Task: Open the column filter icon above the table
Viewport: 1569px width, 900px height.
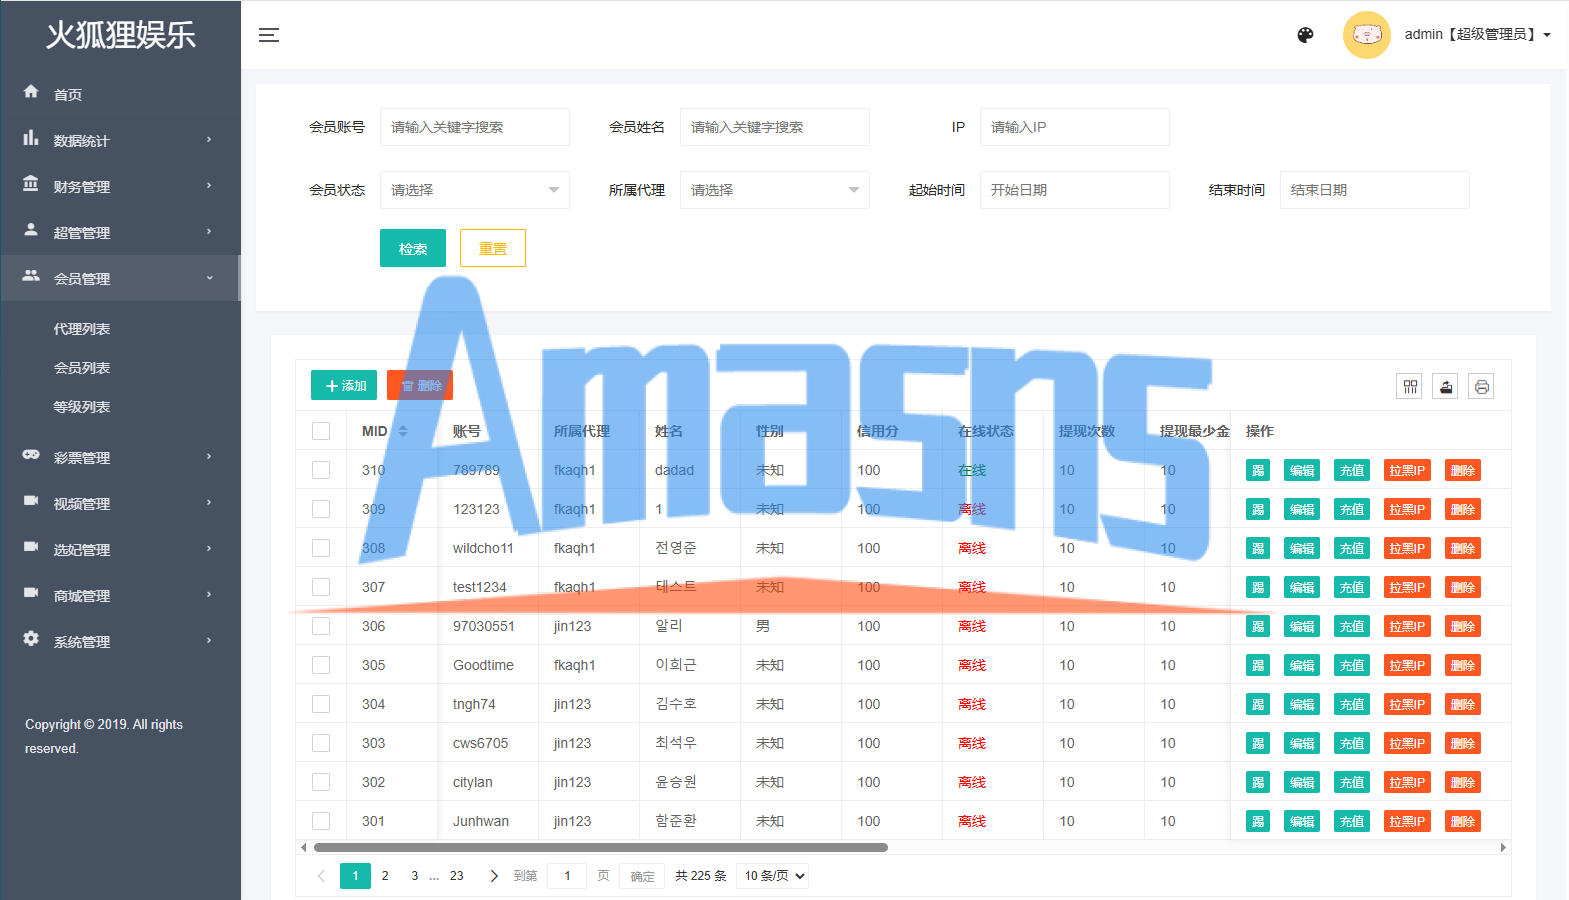Action: tap(1410, 386)
